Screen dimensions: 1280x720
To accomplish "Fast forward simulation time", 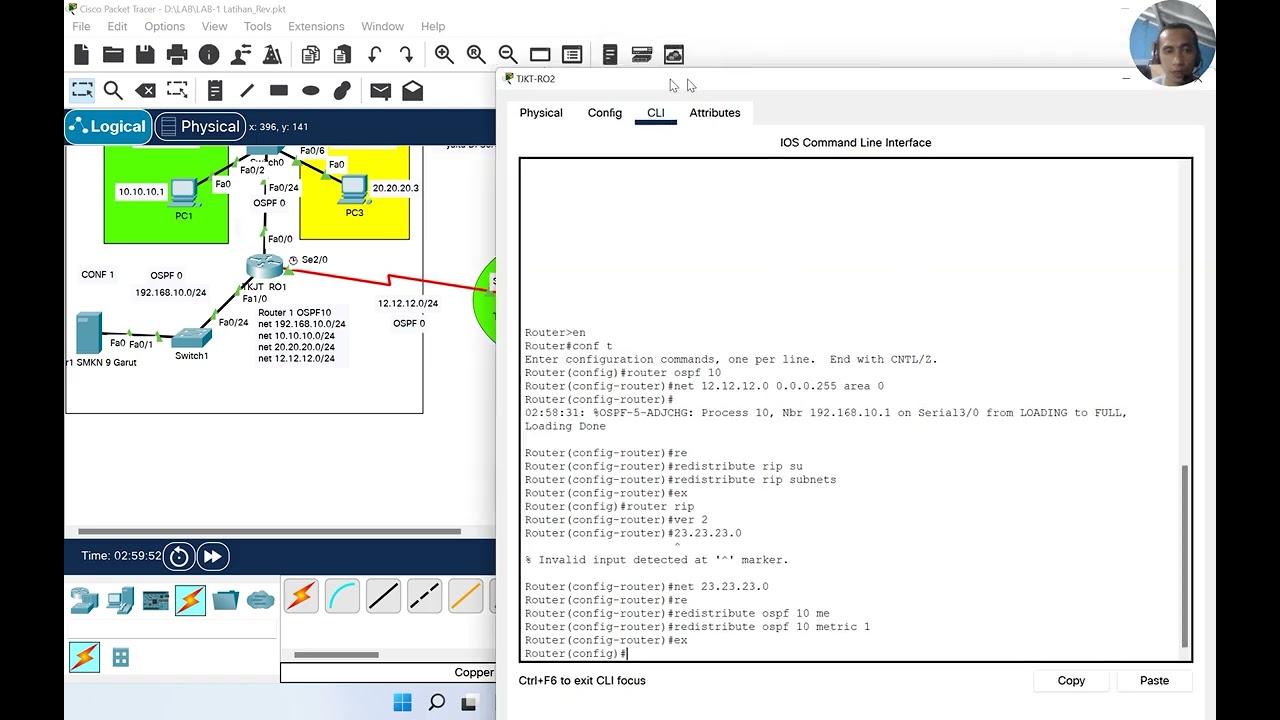I will (213, 556).
